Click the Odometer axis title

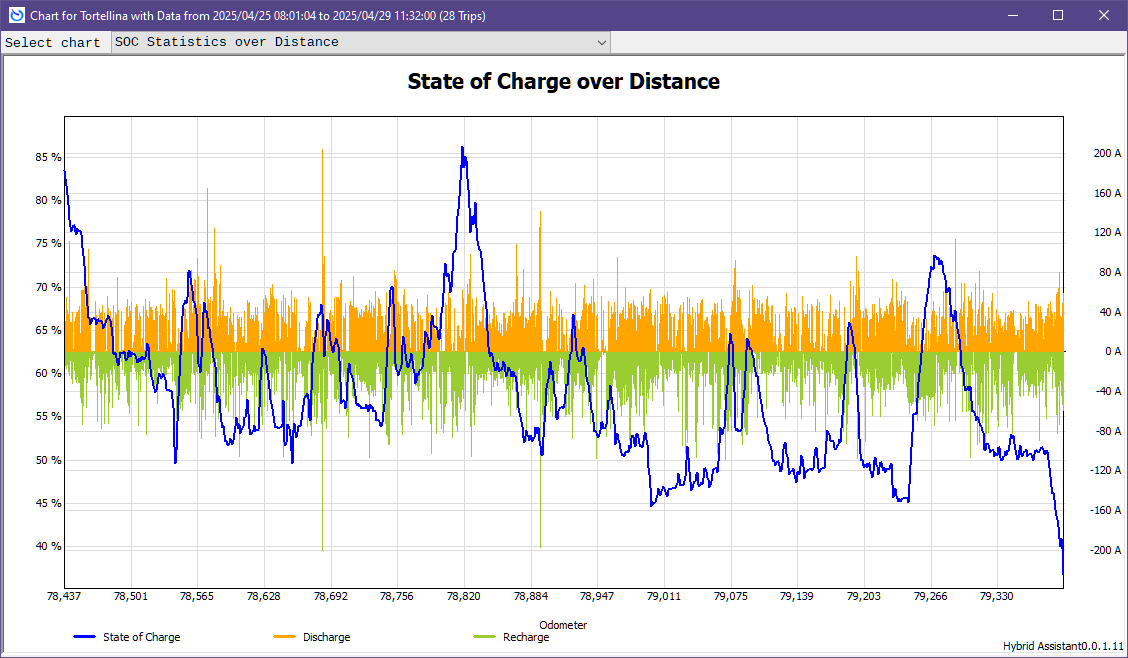pos(563,625)
